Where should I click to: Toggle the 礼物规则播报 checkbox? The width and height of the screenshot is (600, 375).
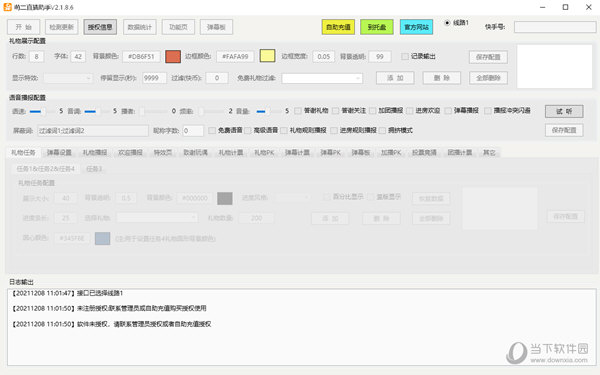284,131
